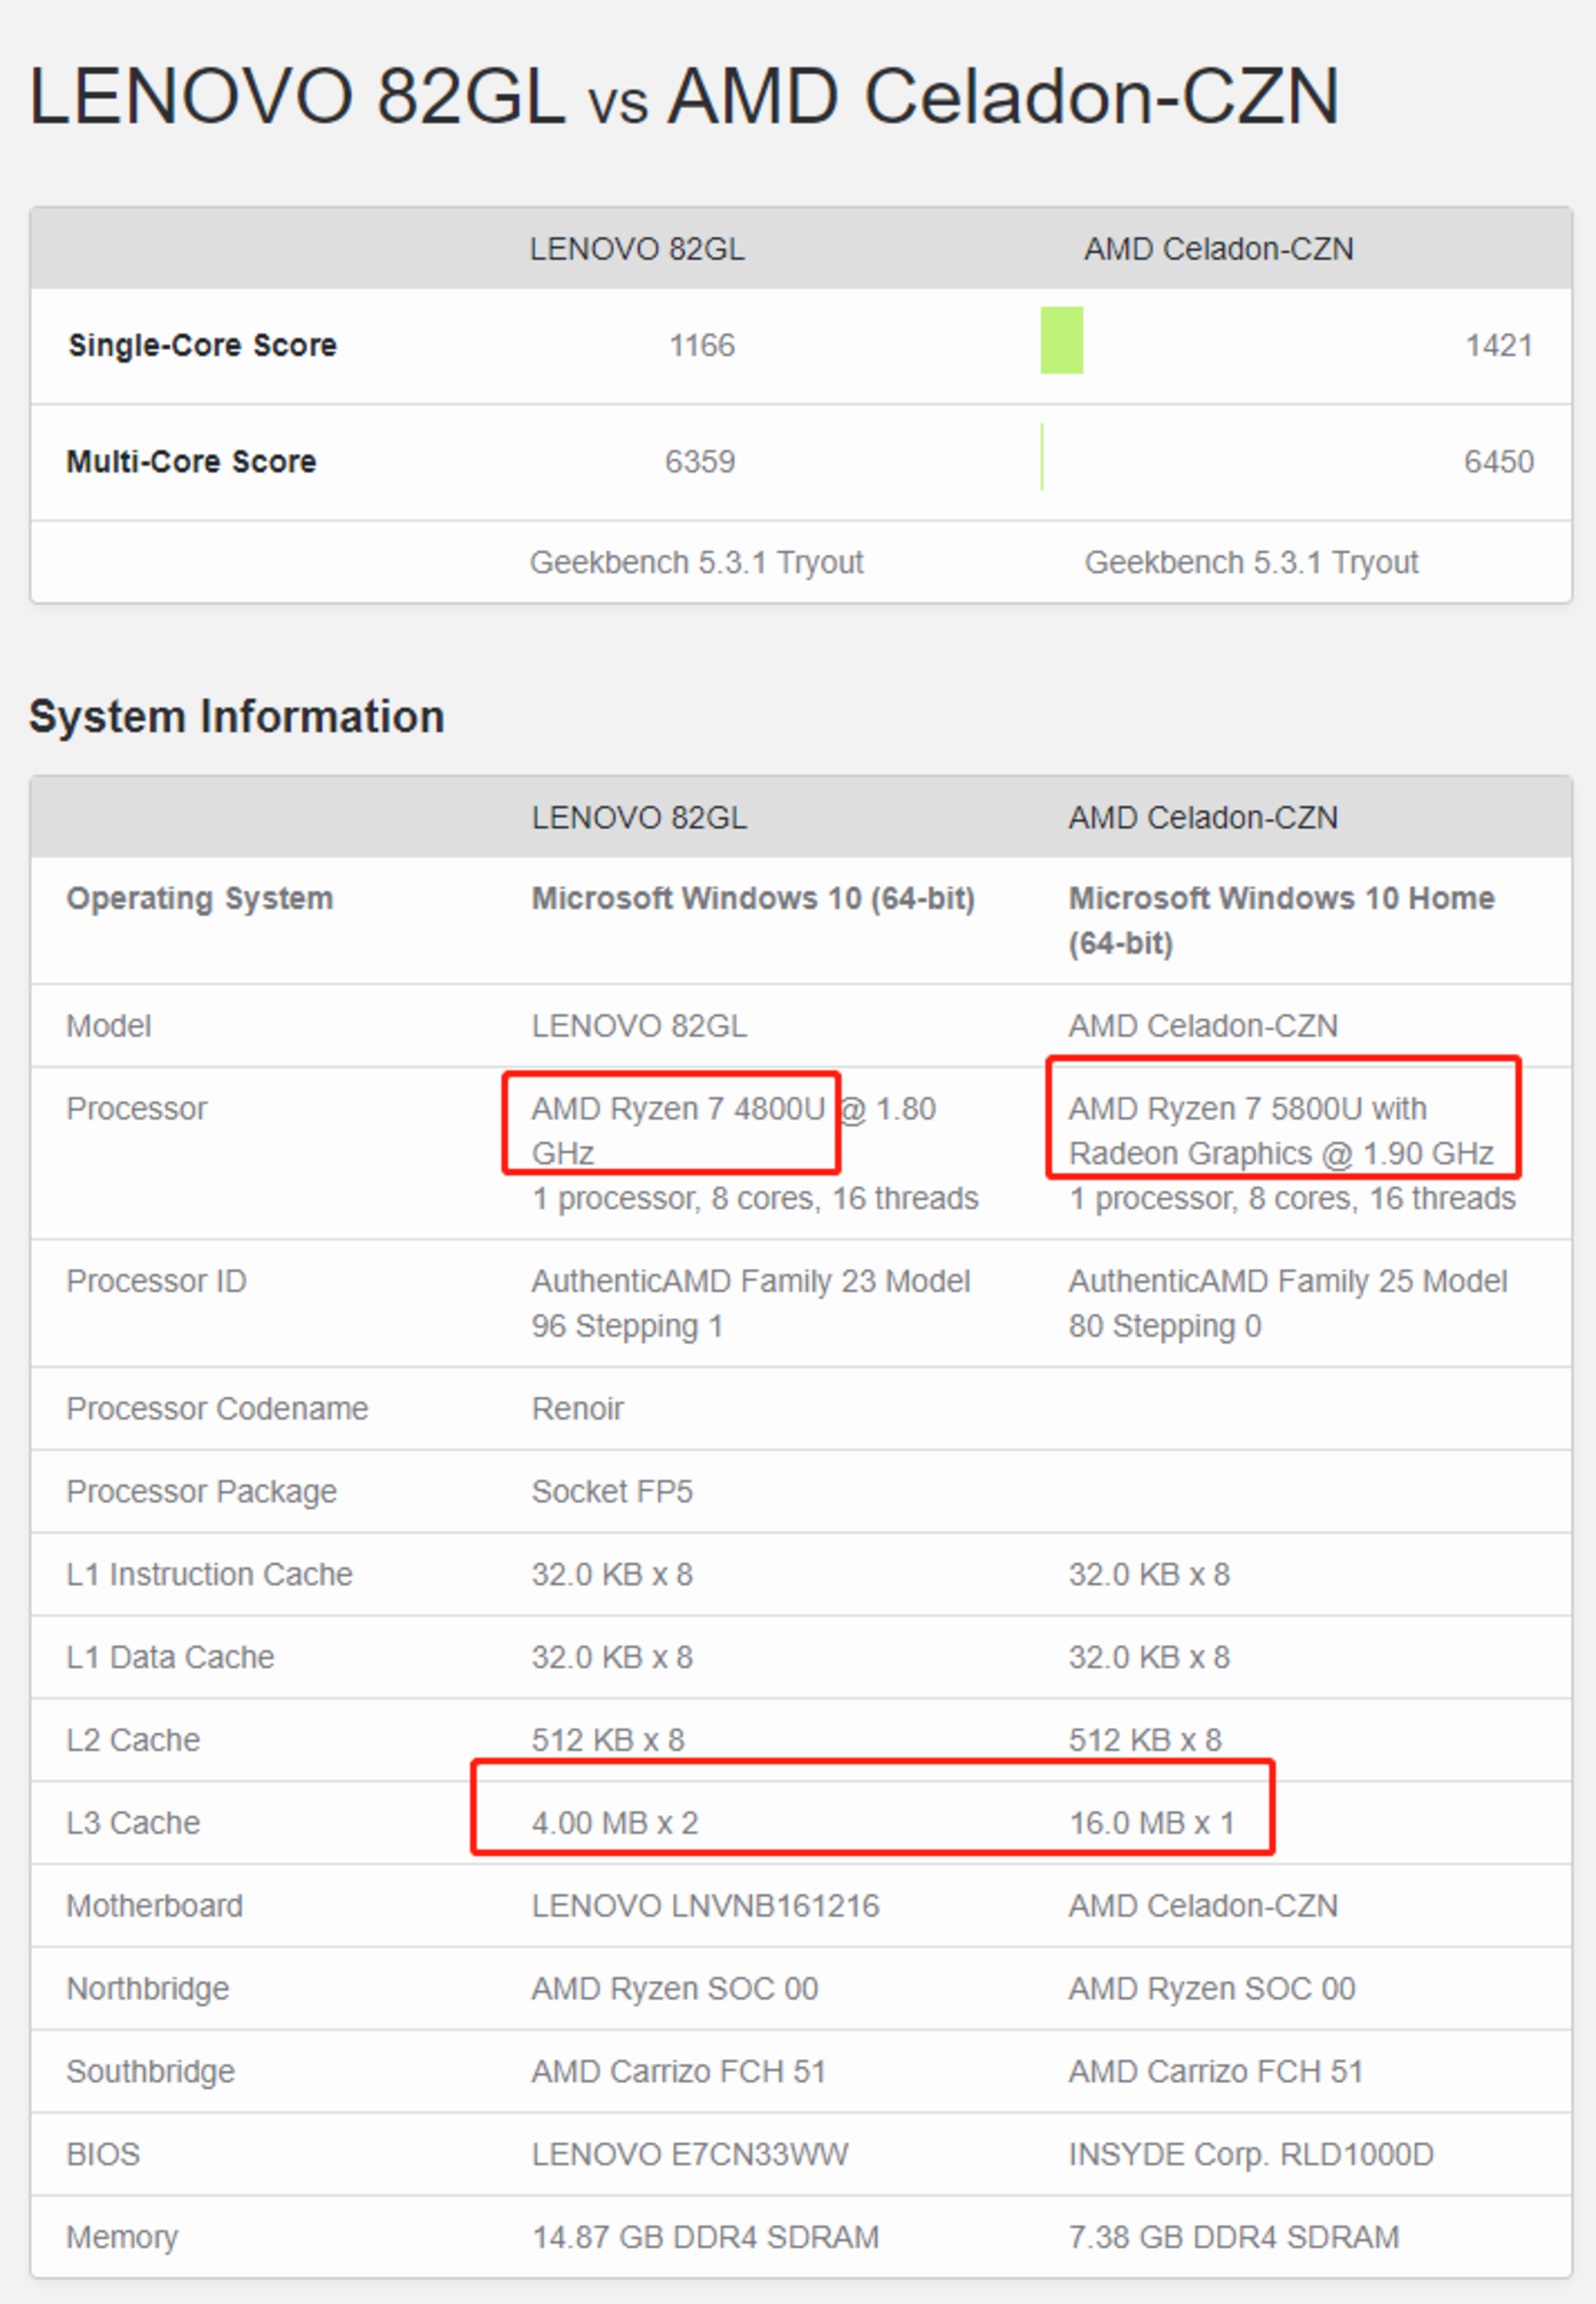1596x2304 pixels.
Task: Select the L1 Instruction Cache label
Action: [x=210, y=1575]
